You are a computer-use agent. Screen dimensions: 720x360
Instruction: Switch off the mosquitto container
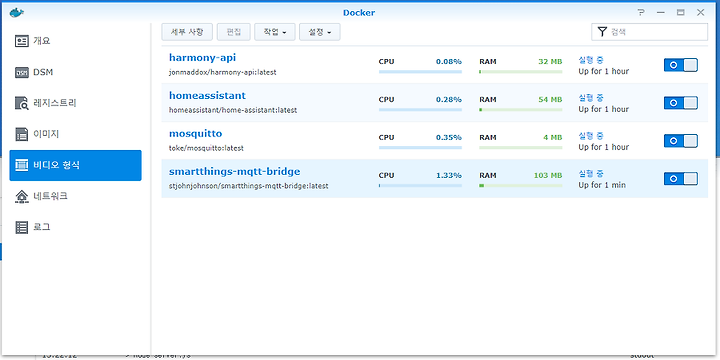tap(681, 141)
